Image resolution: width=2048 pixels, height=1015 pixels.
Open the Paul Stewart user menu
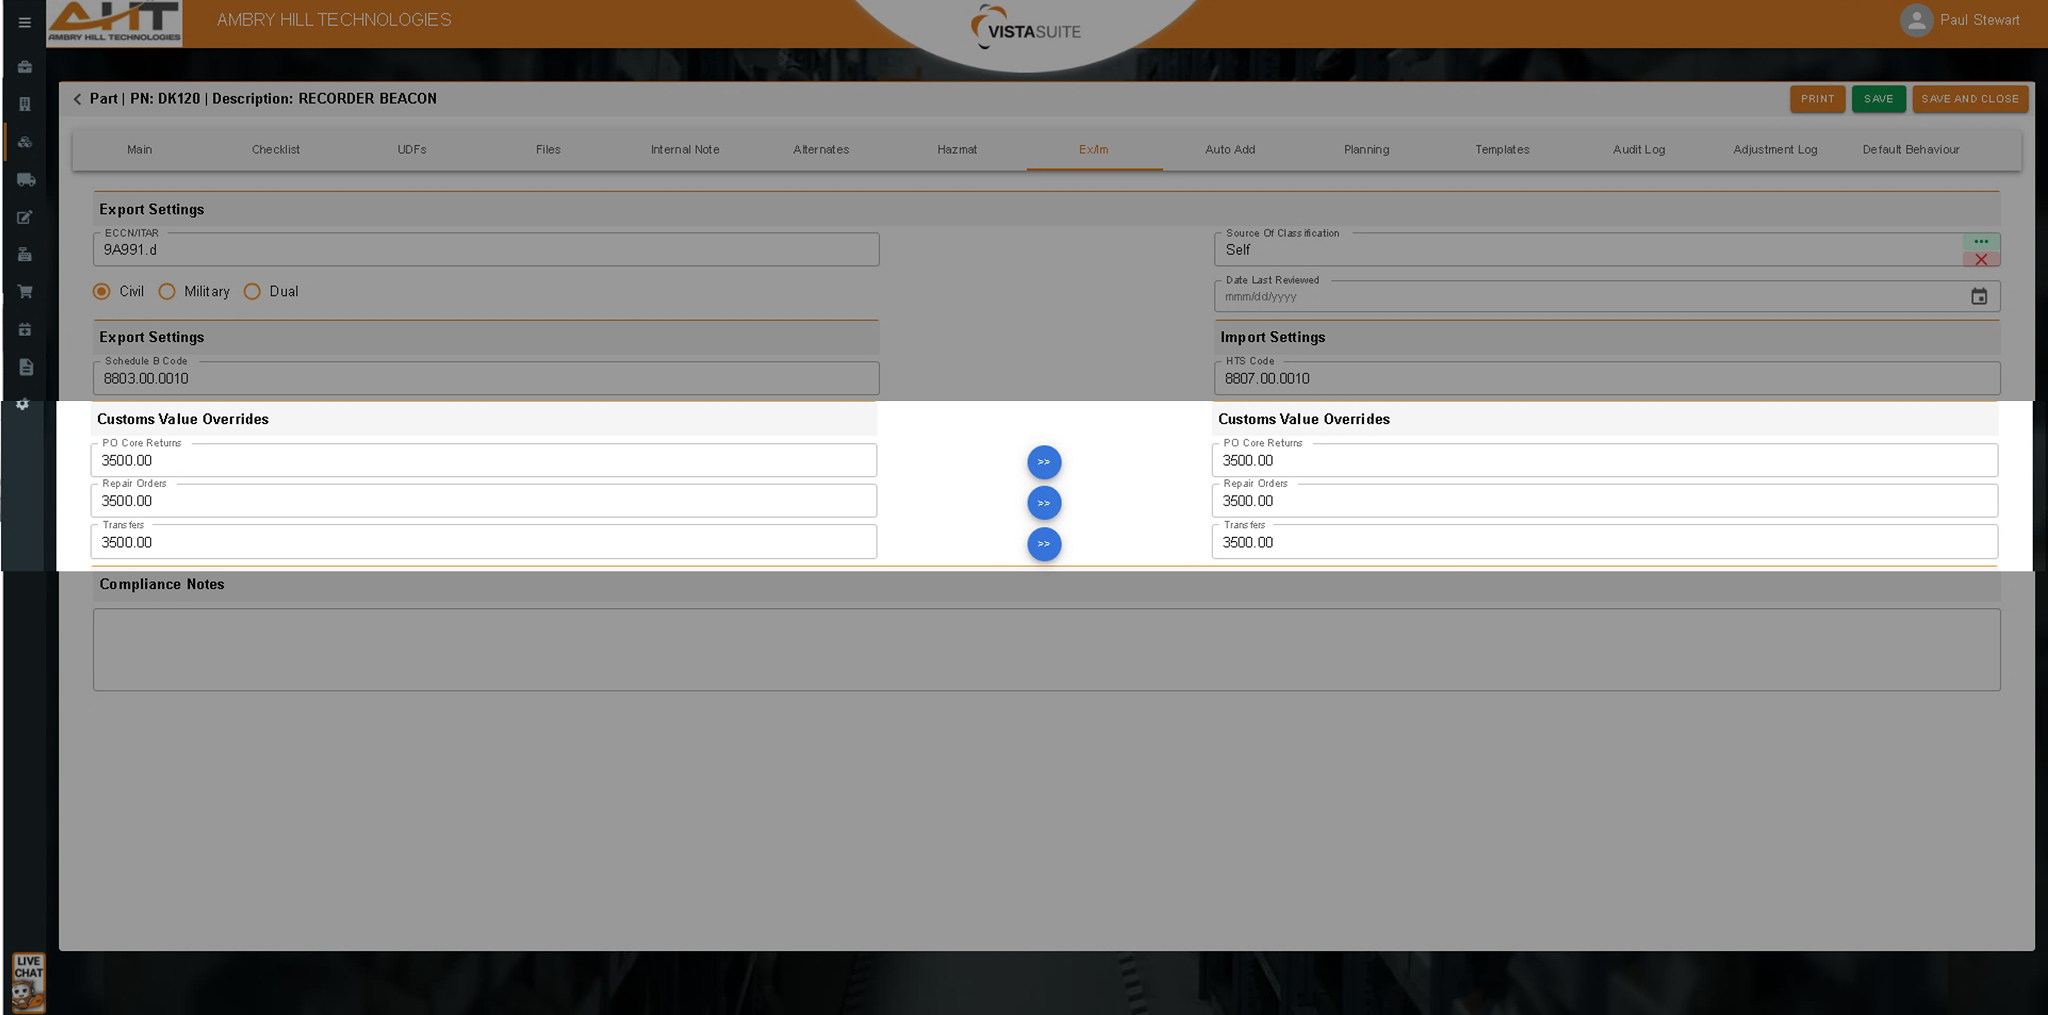pyautogui.click(x=1959, y=20)
